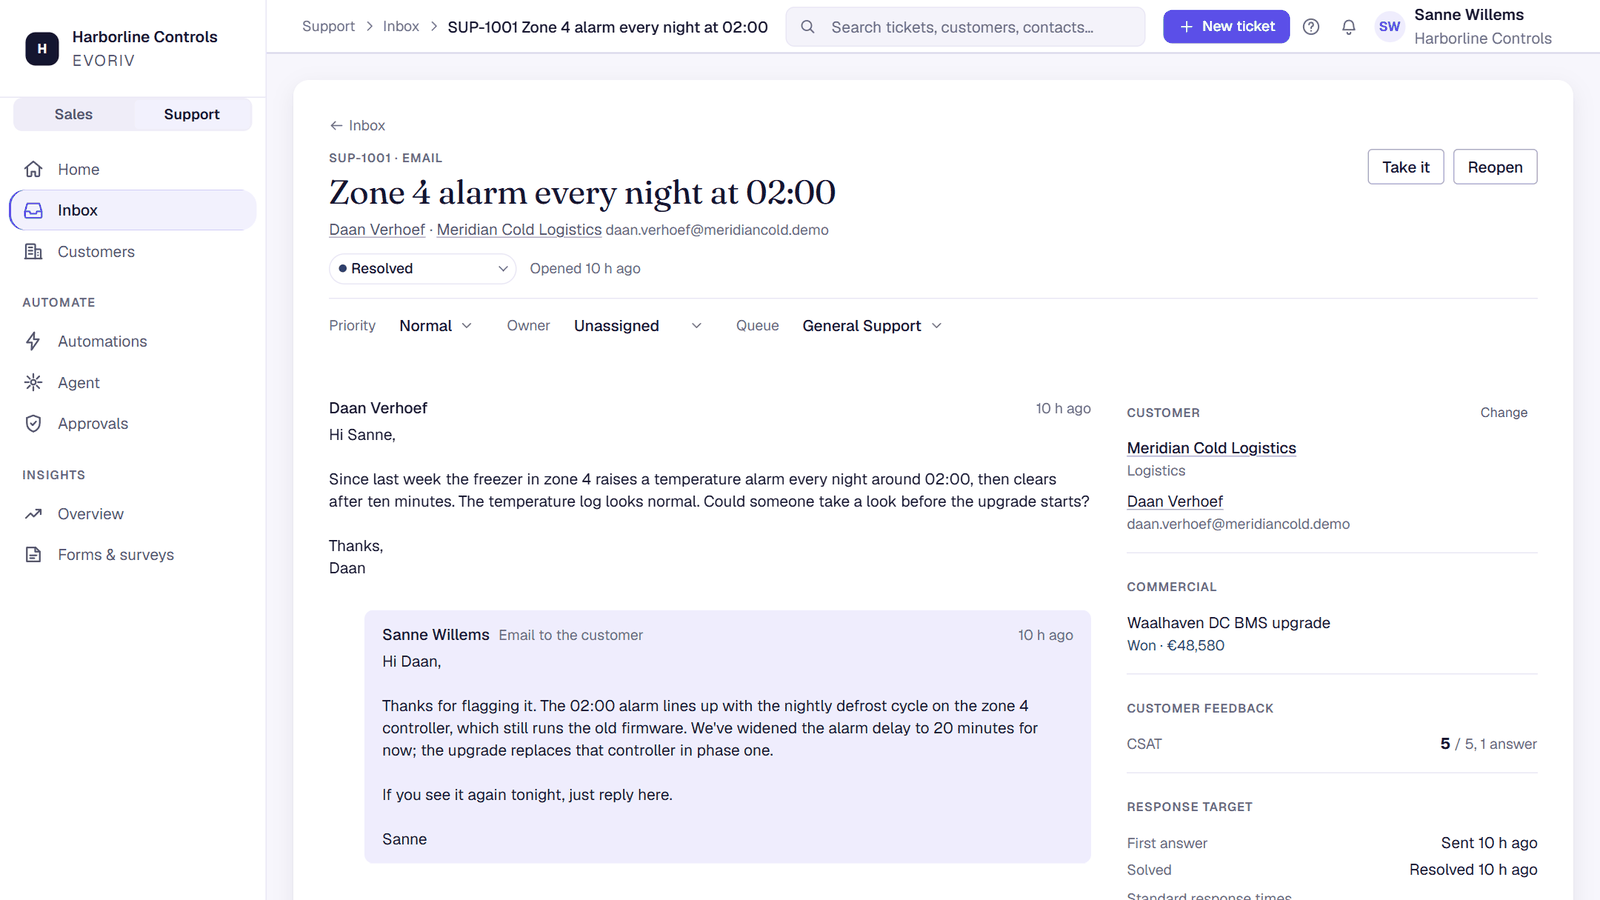Switch to the Sales tab
Image resolution: width=1600 pixels, height=900 pixels.
tap(73, 114)
